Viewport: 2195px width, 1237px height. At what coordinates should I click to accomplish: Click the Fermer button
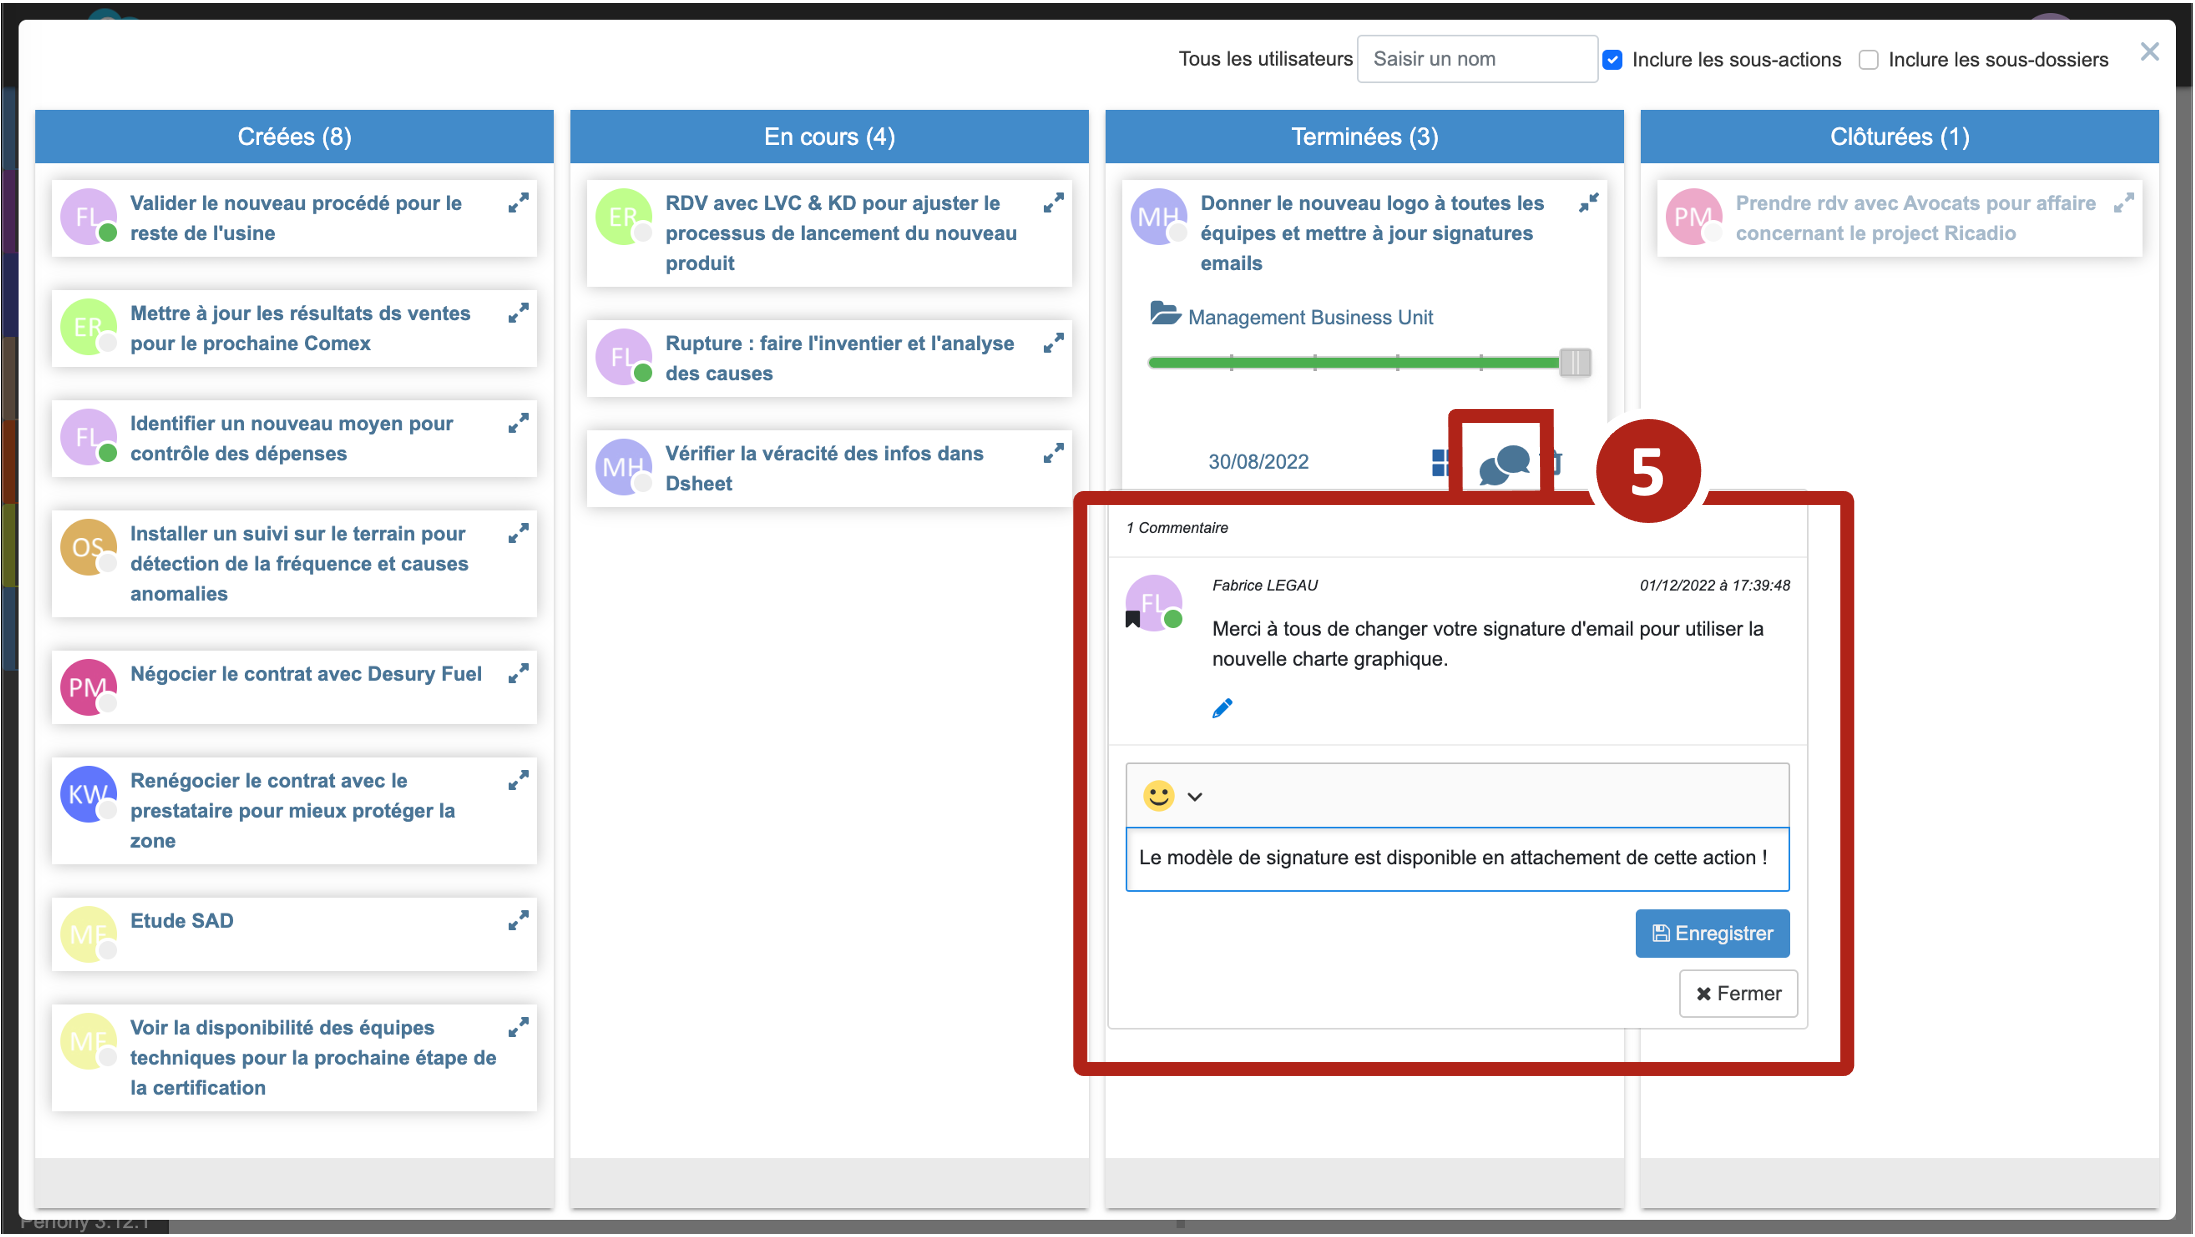pos(1738,993)
